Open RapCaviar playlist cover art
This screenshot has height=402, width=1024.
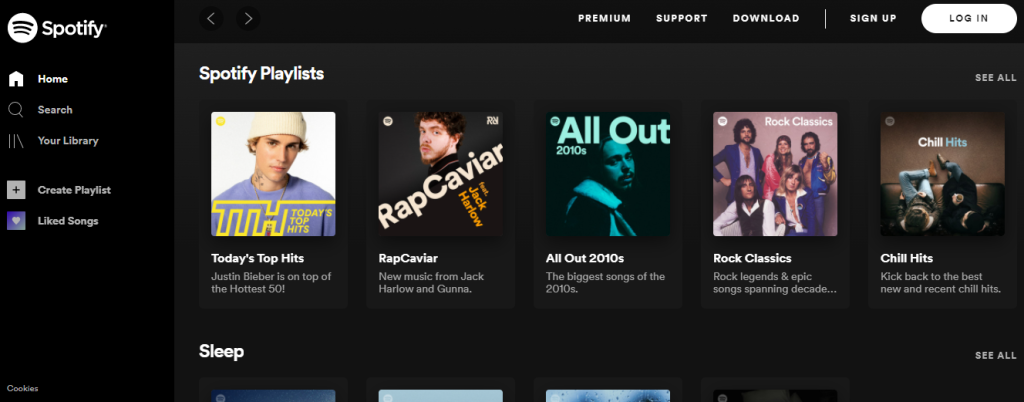click(441, 174)
